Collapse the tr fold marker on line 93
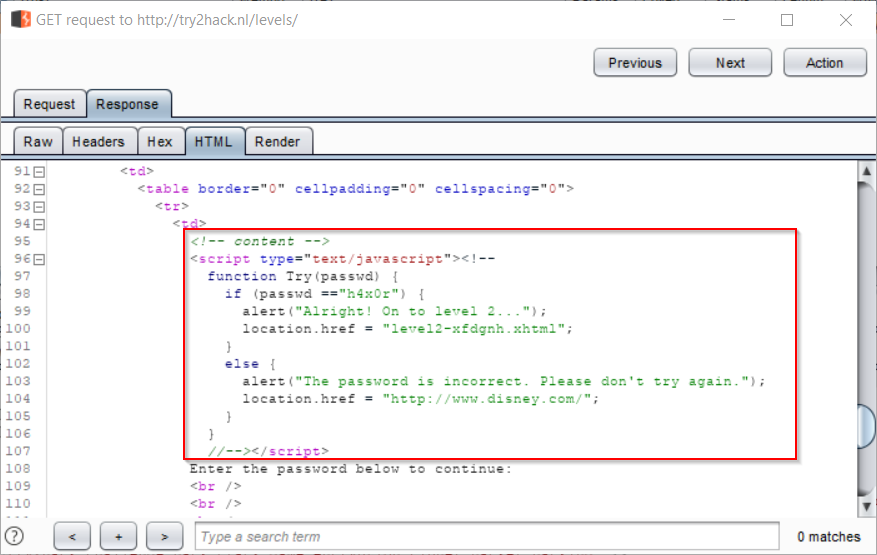Screen dimensions: 877x555 [39, 206]
